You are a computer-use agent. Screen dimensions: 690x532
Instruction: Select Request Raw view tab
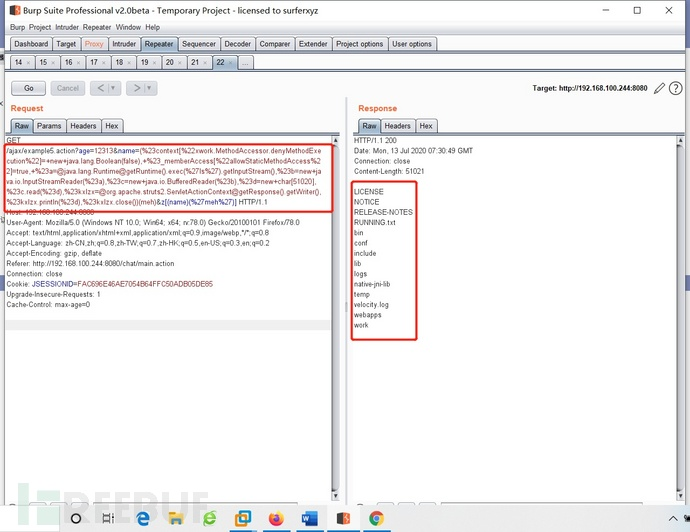(22, 126)
